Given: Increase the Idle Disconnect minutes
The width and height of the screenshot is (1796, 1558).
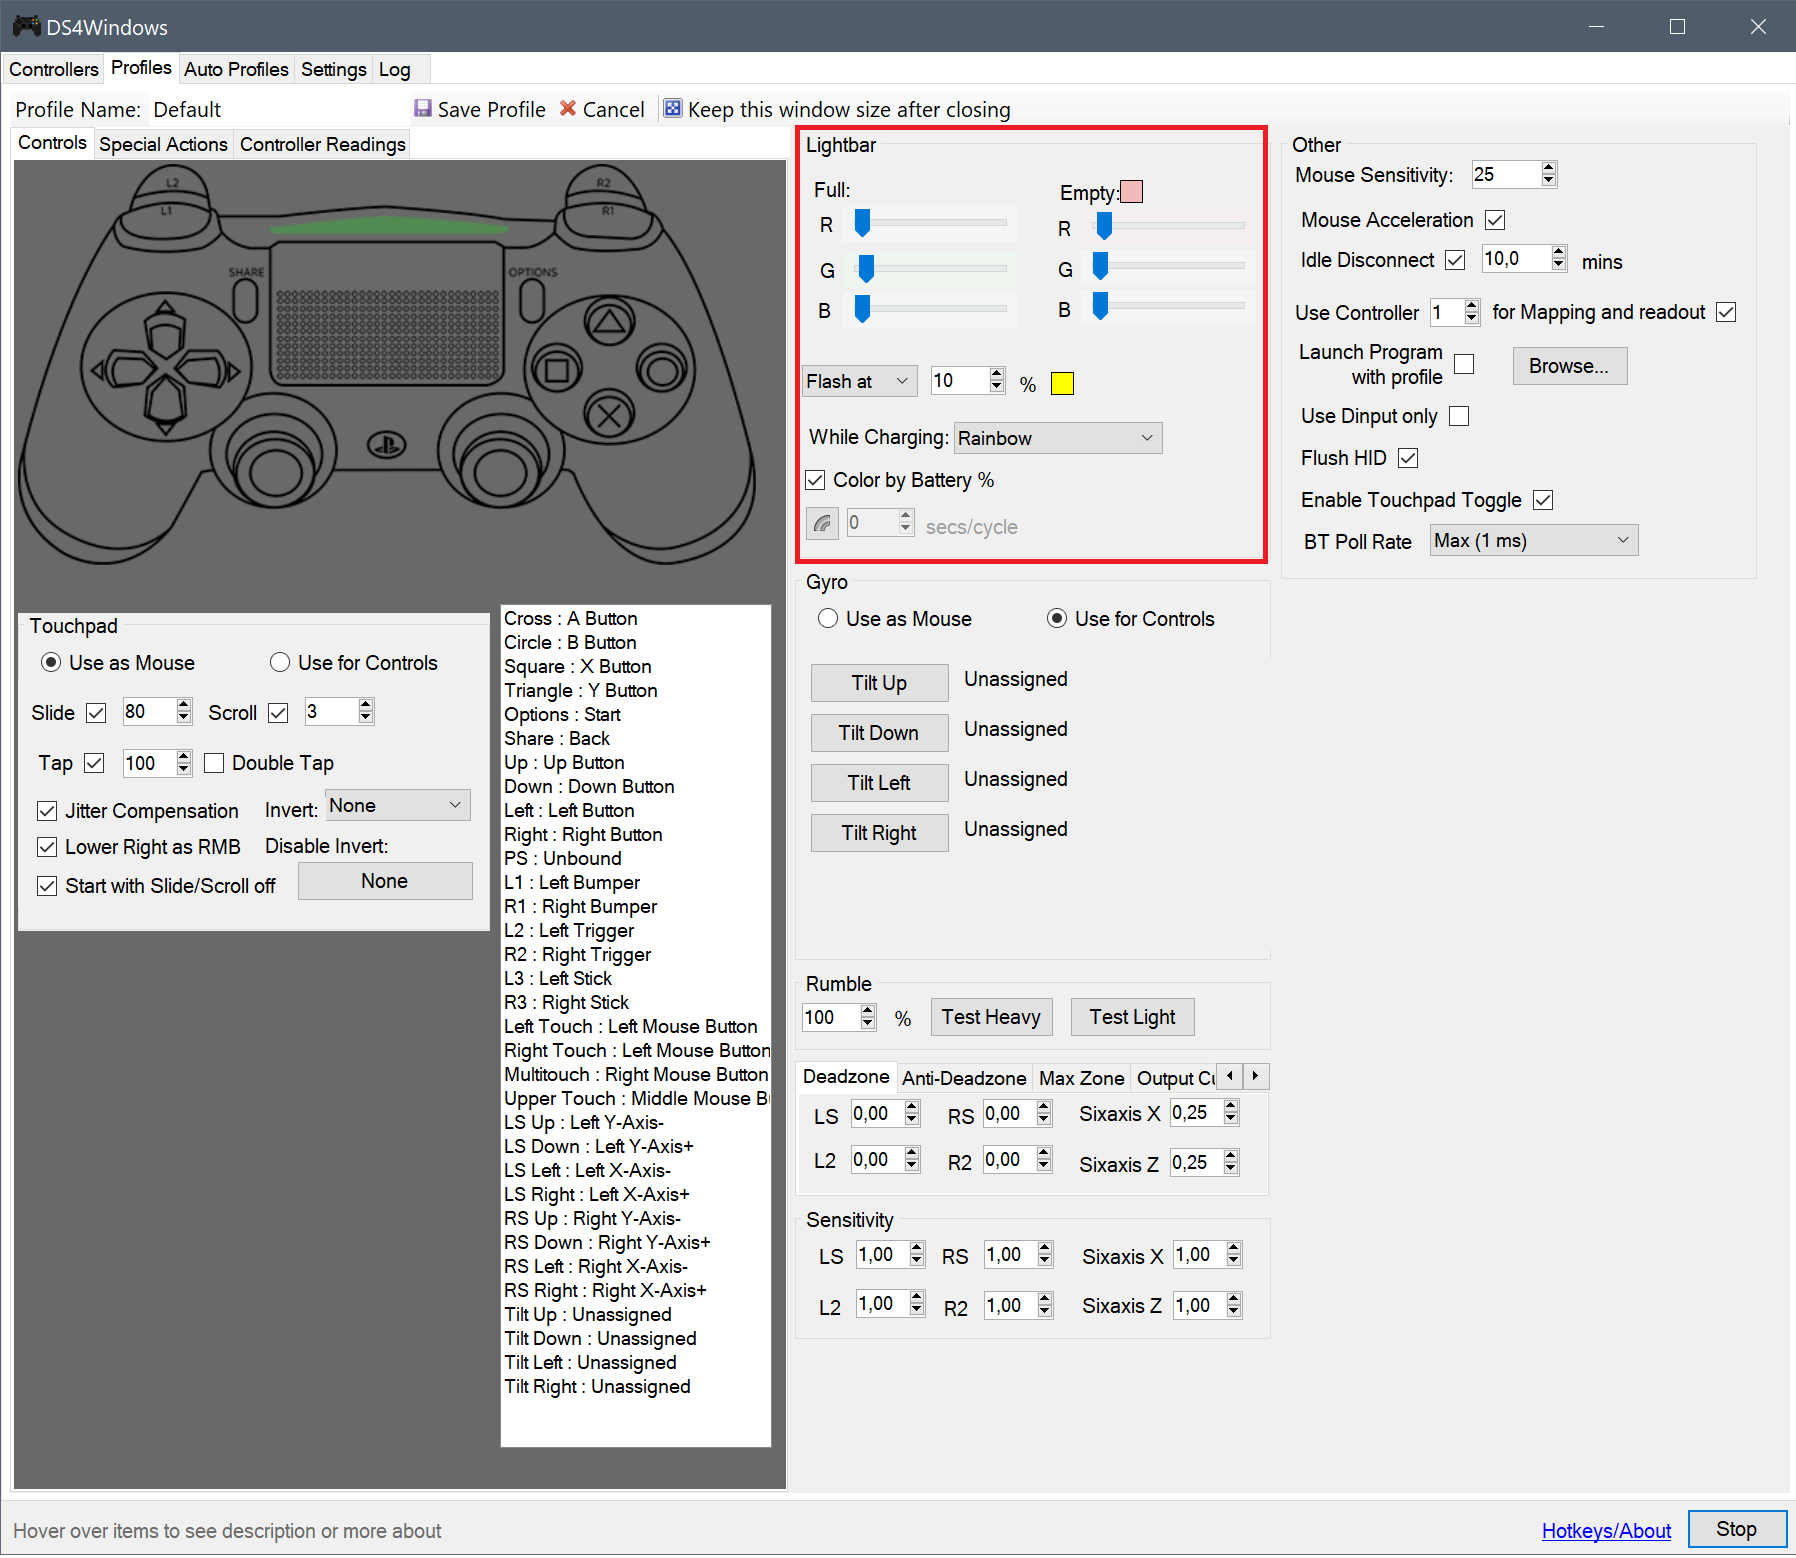Looking at the screenshot, I should pyautogui.click(x=1559, y=252).
